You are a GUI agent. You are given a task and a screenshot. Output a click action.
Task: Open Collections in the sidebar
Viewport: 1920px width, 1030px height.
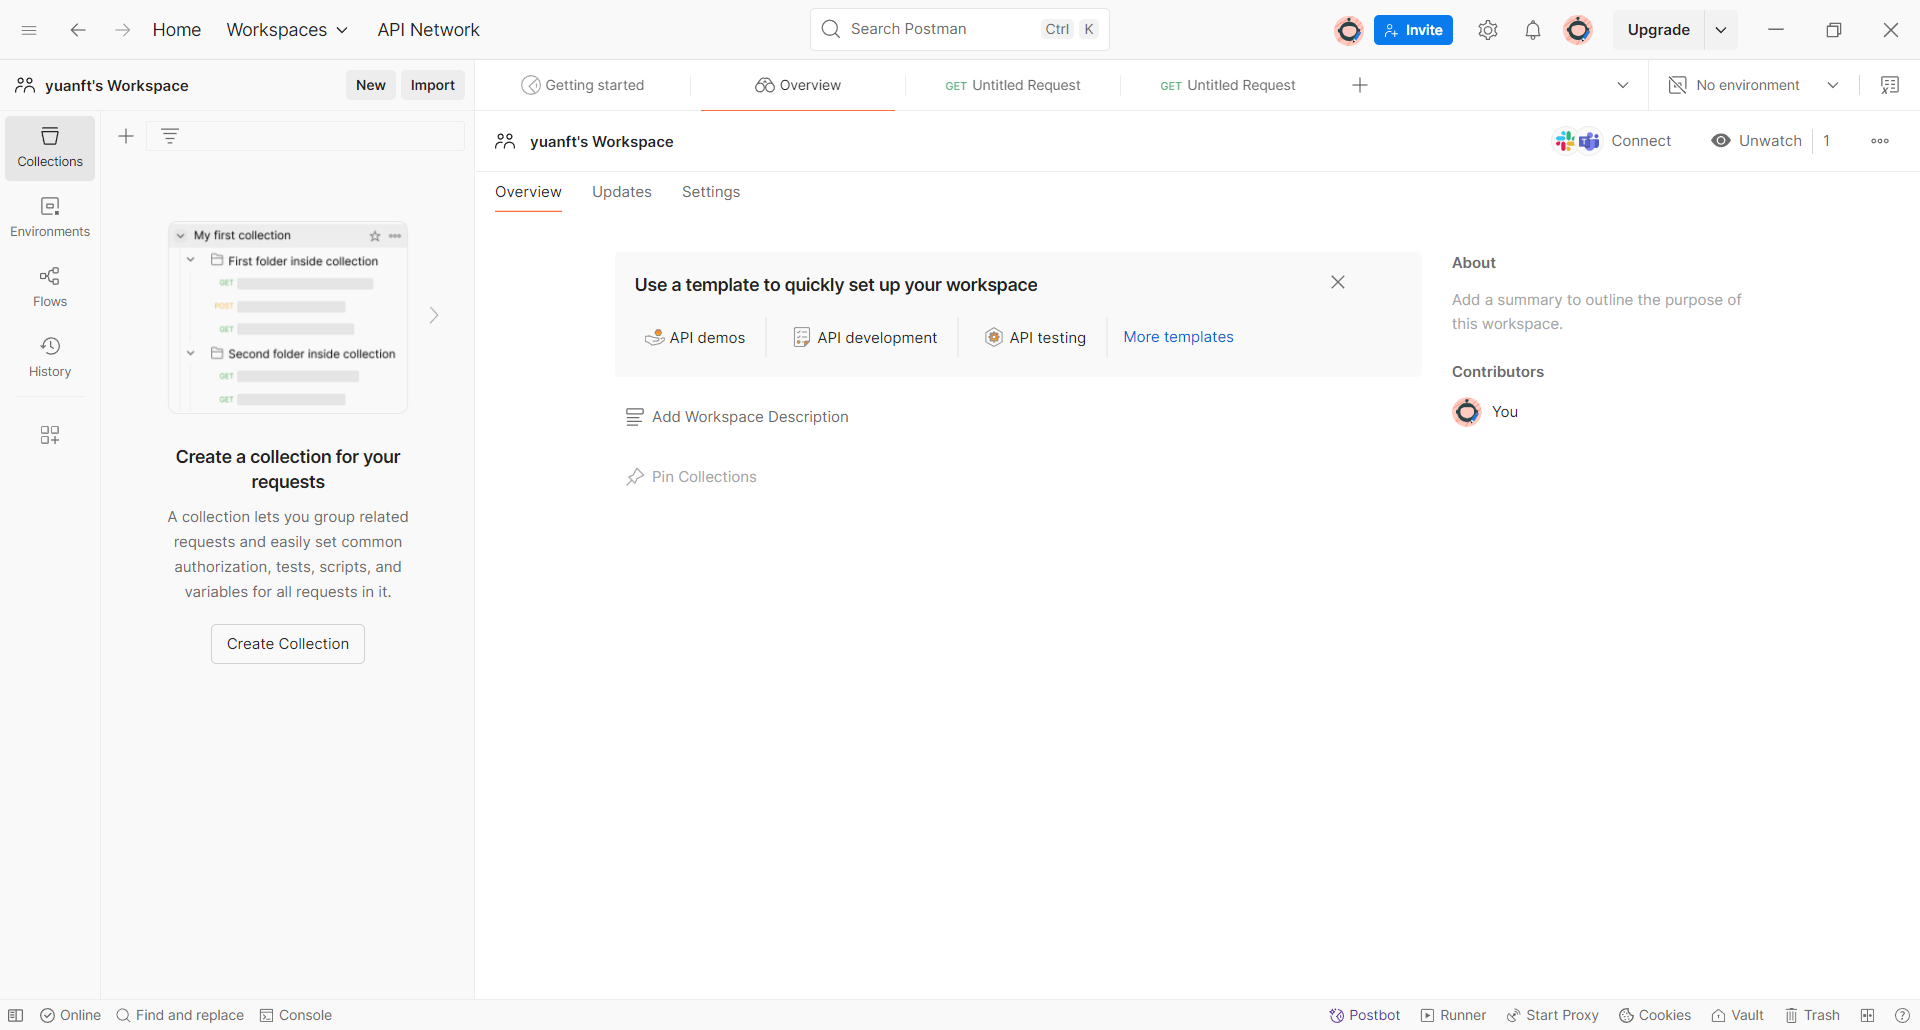(x=50, y=148)
